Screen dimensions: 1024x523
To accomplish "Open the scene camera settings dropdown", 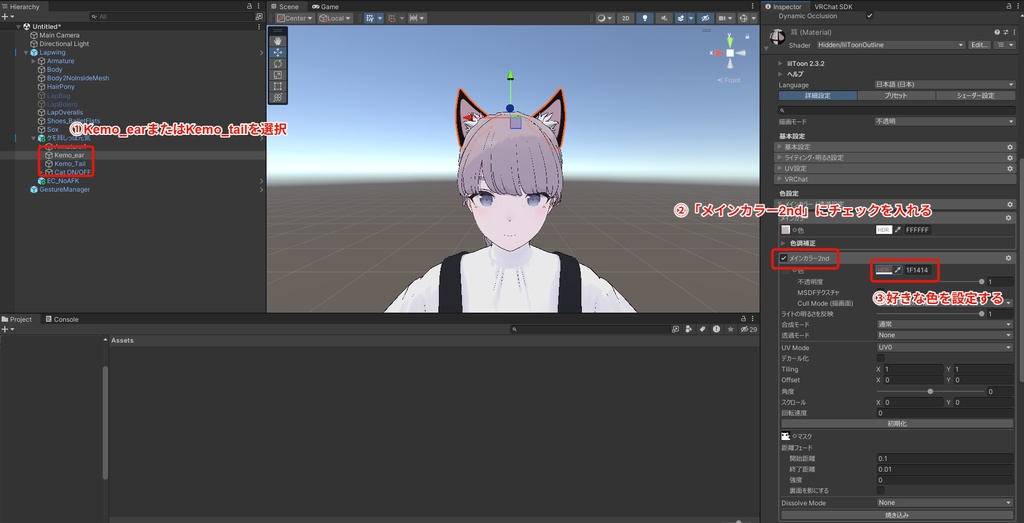I will pyautogui.click(x=725, y=18).
